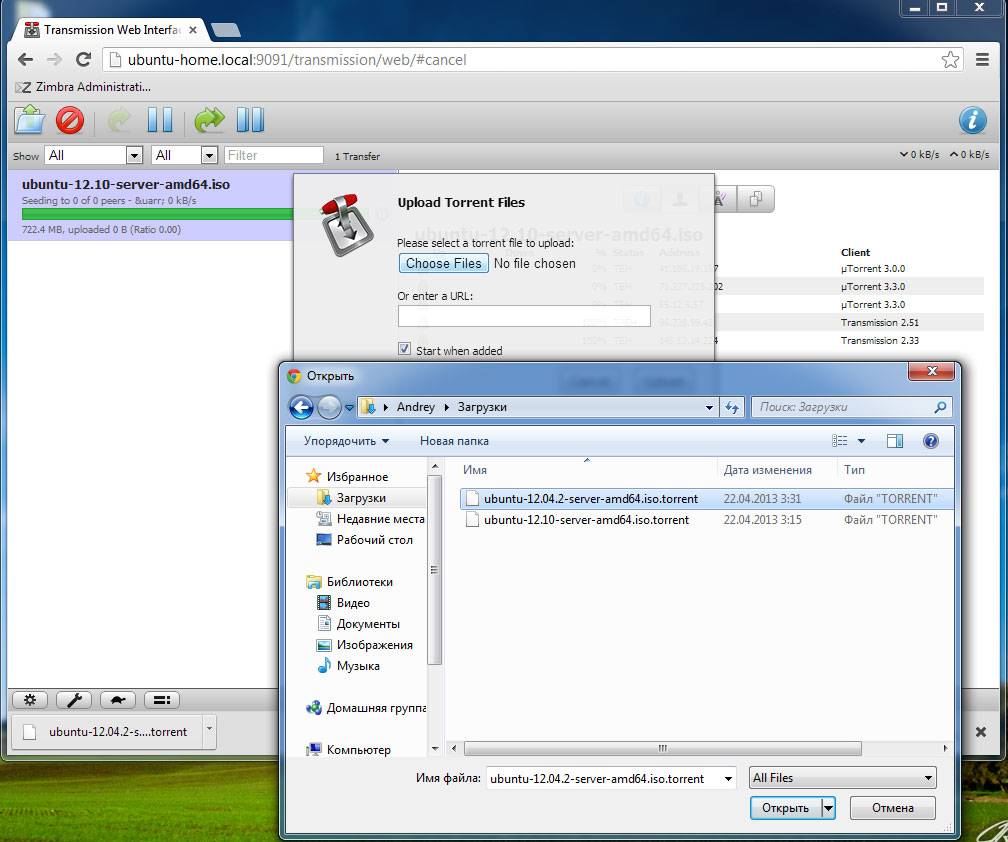1008x842 pixels.
Task: Open the view options dropdown arrow
Action: [x=861, y=441]
